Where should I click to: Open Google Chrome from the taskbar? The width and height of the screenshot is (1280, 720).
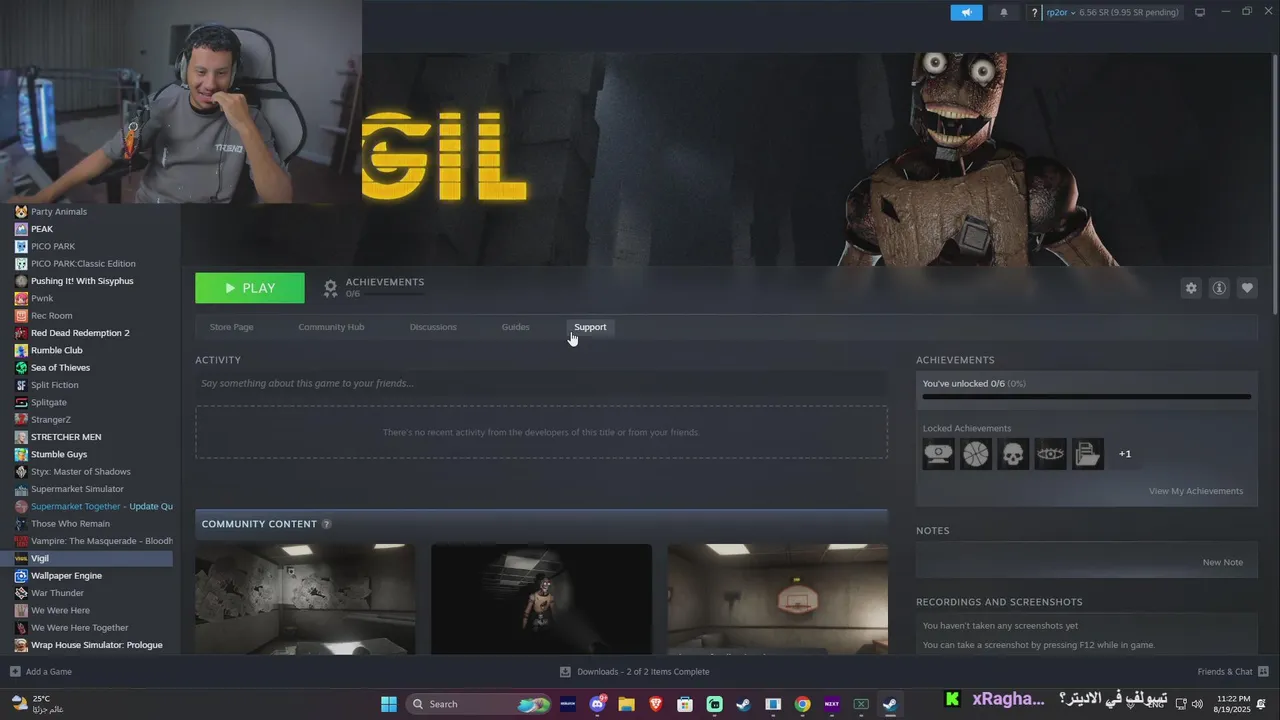802,704
